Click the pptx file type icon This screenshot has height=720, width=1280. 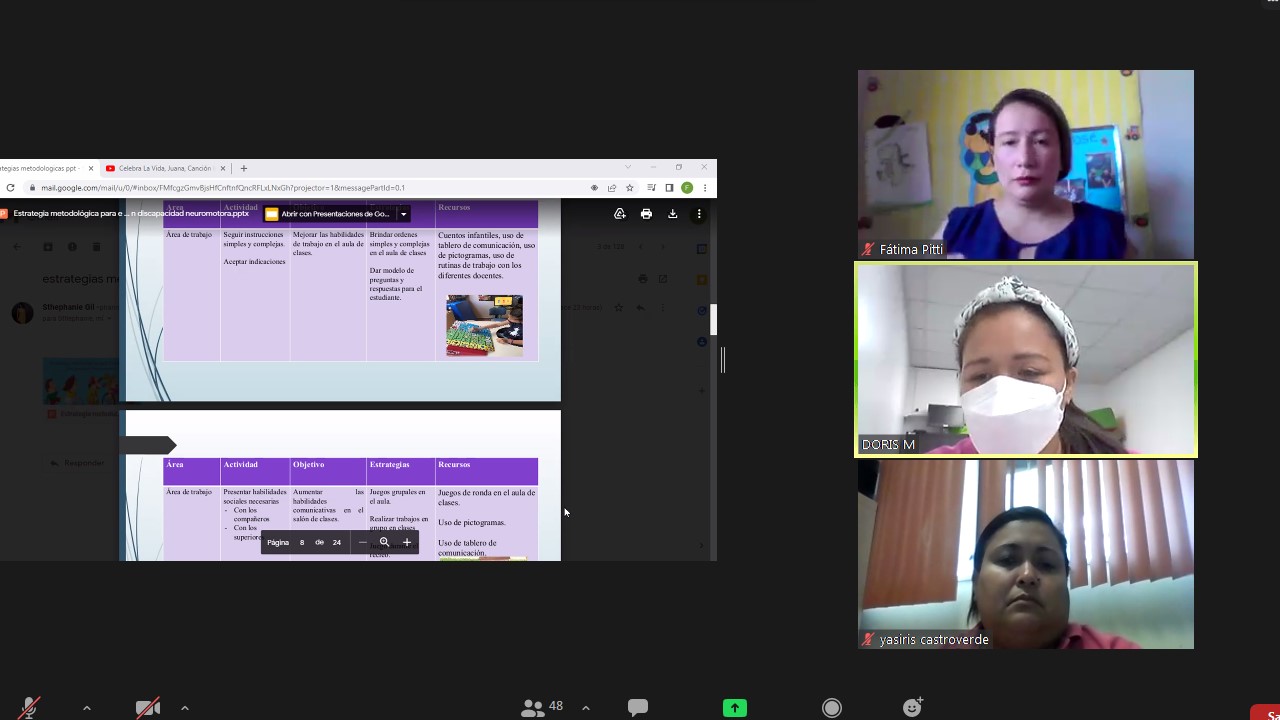pos(4,213)
